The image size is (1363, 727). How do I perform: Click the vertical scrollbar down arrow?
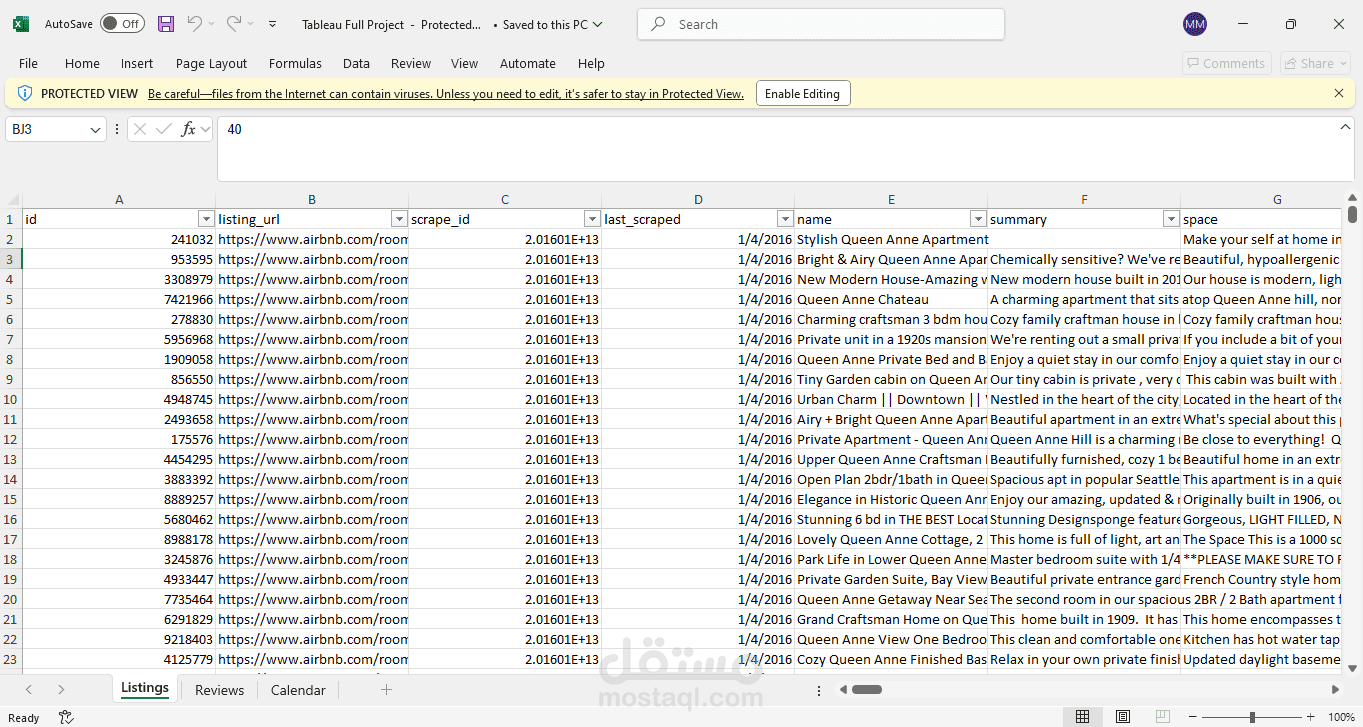tap(1353, 668)
